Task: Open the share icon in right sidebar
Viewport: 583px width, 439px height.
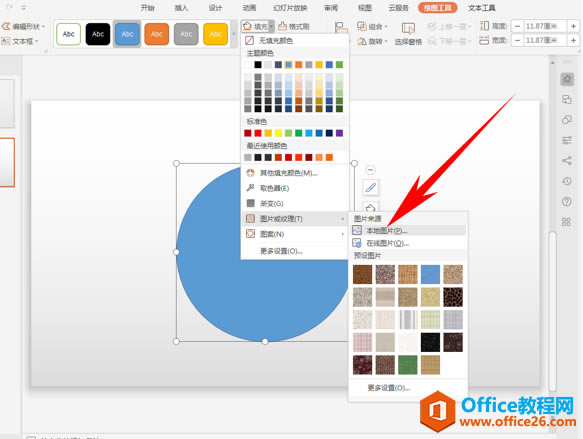Action: click(x=567, y=161)
